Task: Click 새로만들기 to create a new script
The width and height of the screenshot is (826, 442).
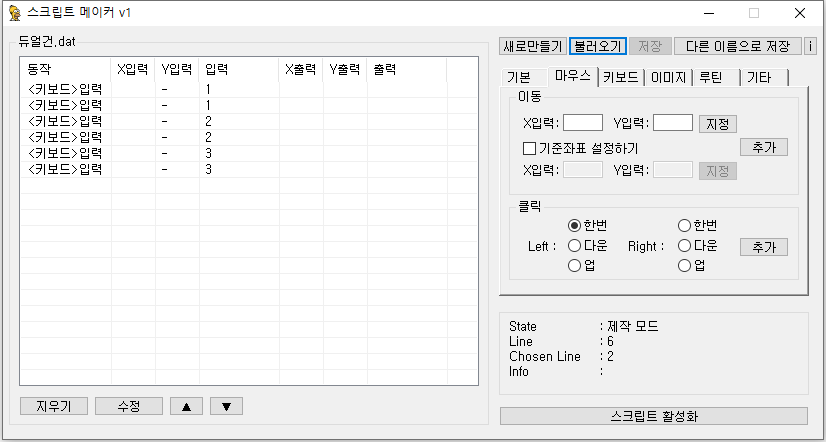Action: click(x=533, y=46)
